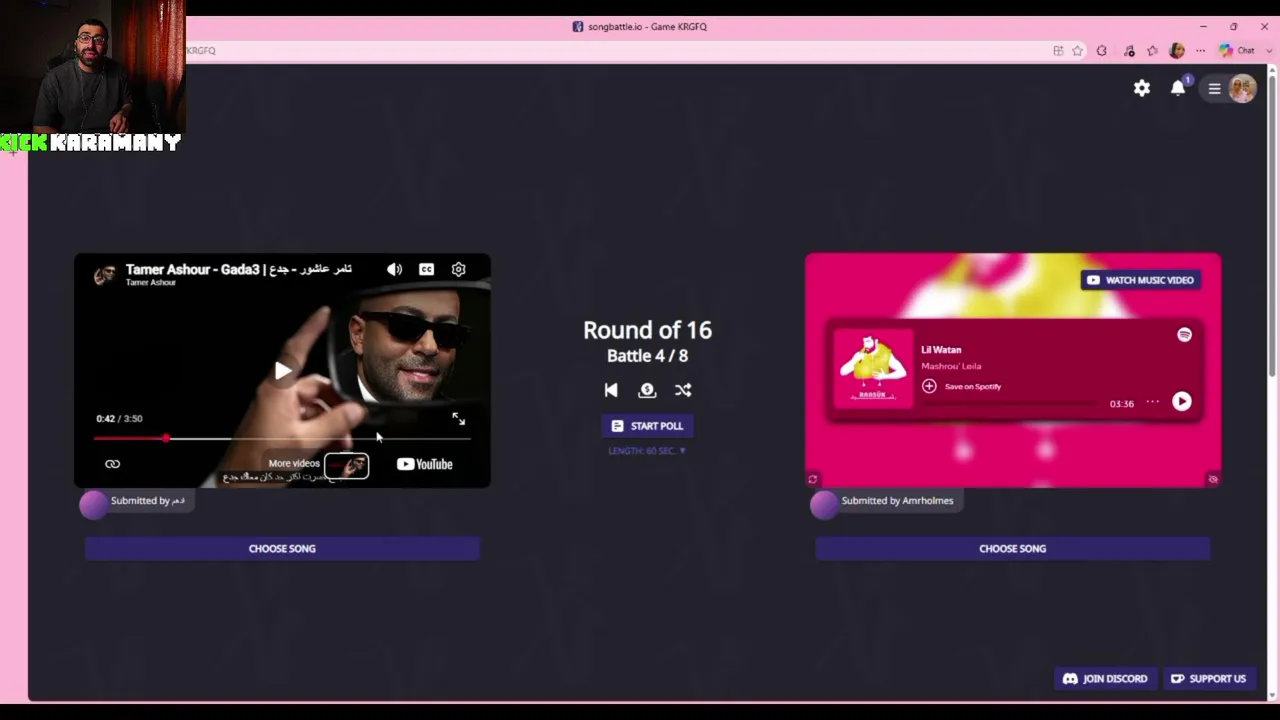This screenshot has width=1280, height=720.
Task: Expand YouTube video to fullscreen
Action: click(x=458, y=419)
